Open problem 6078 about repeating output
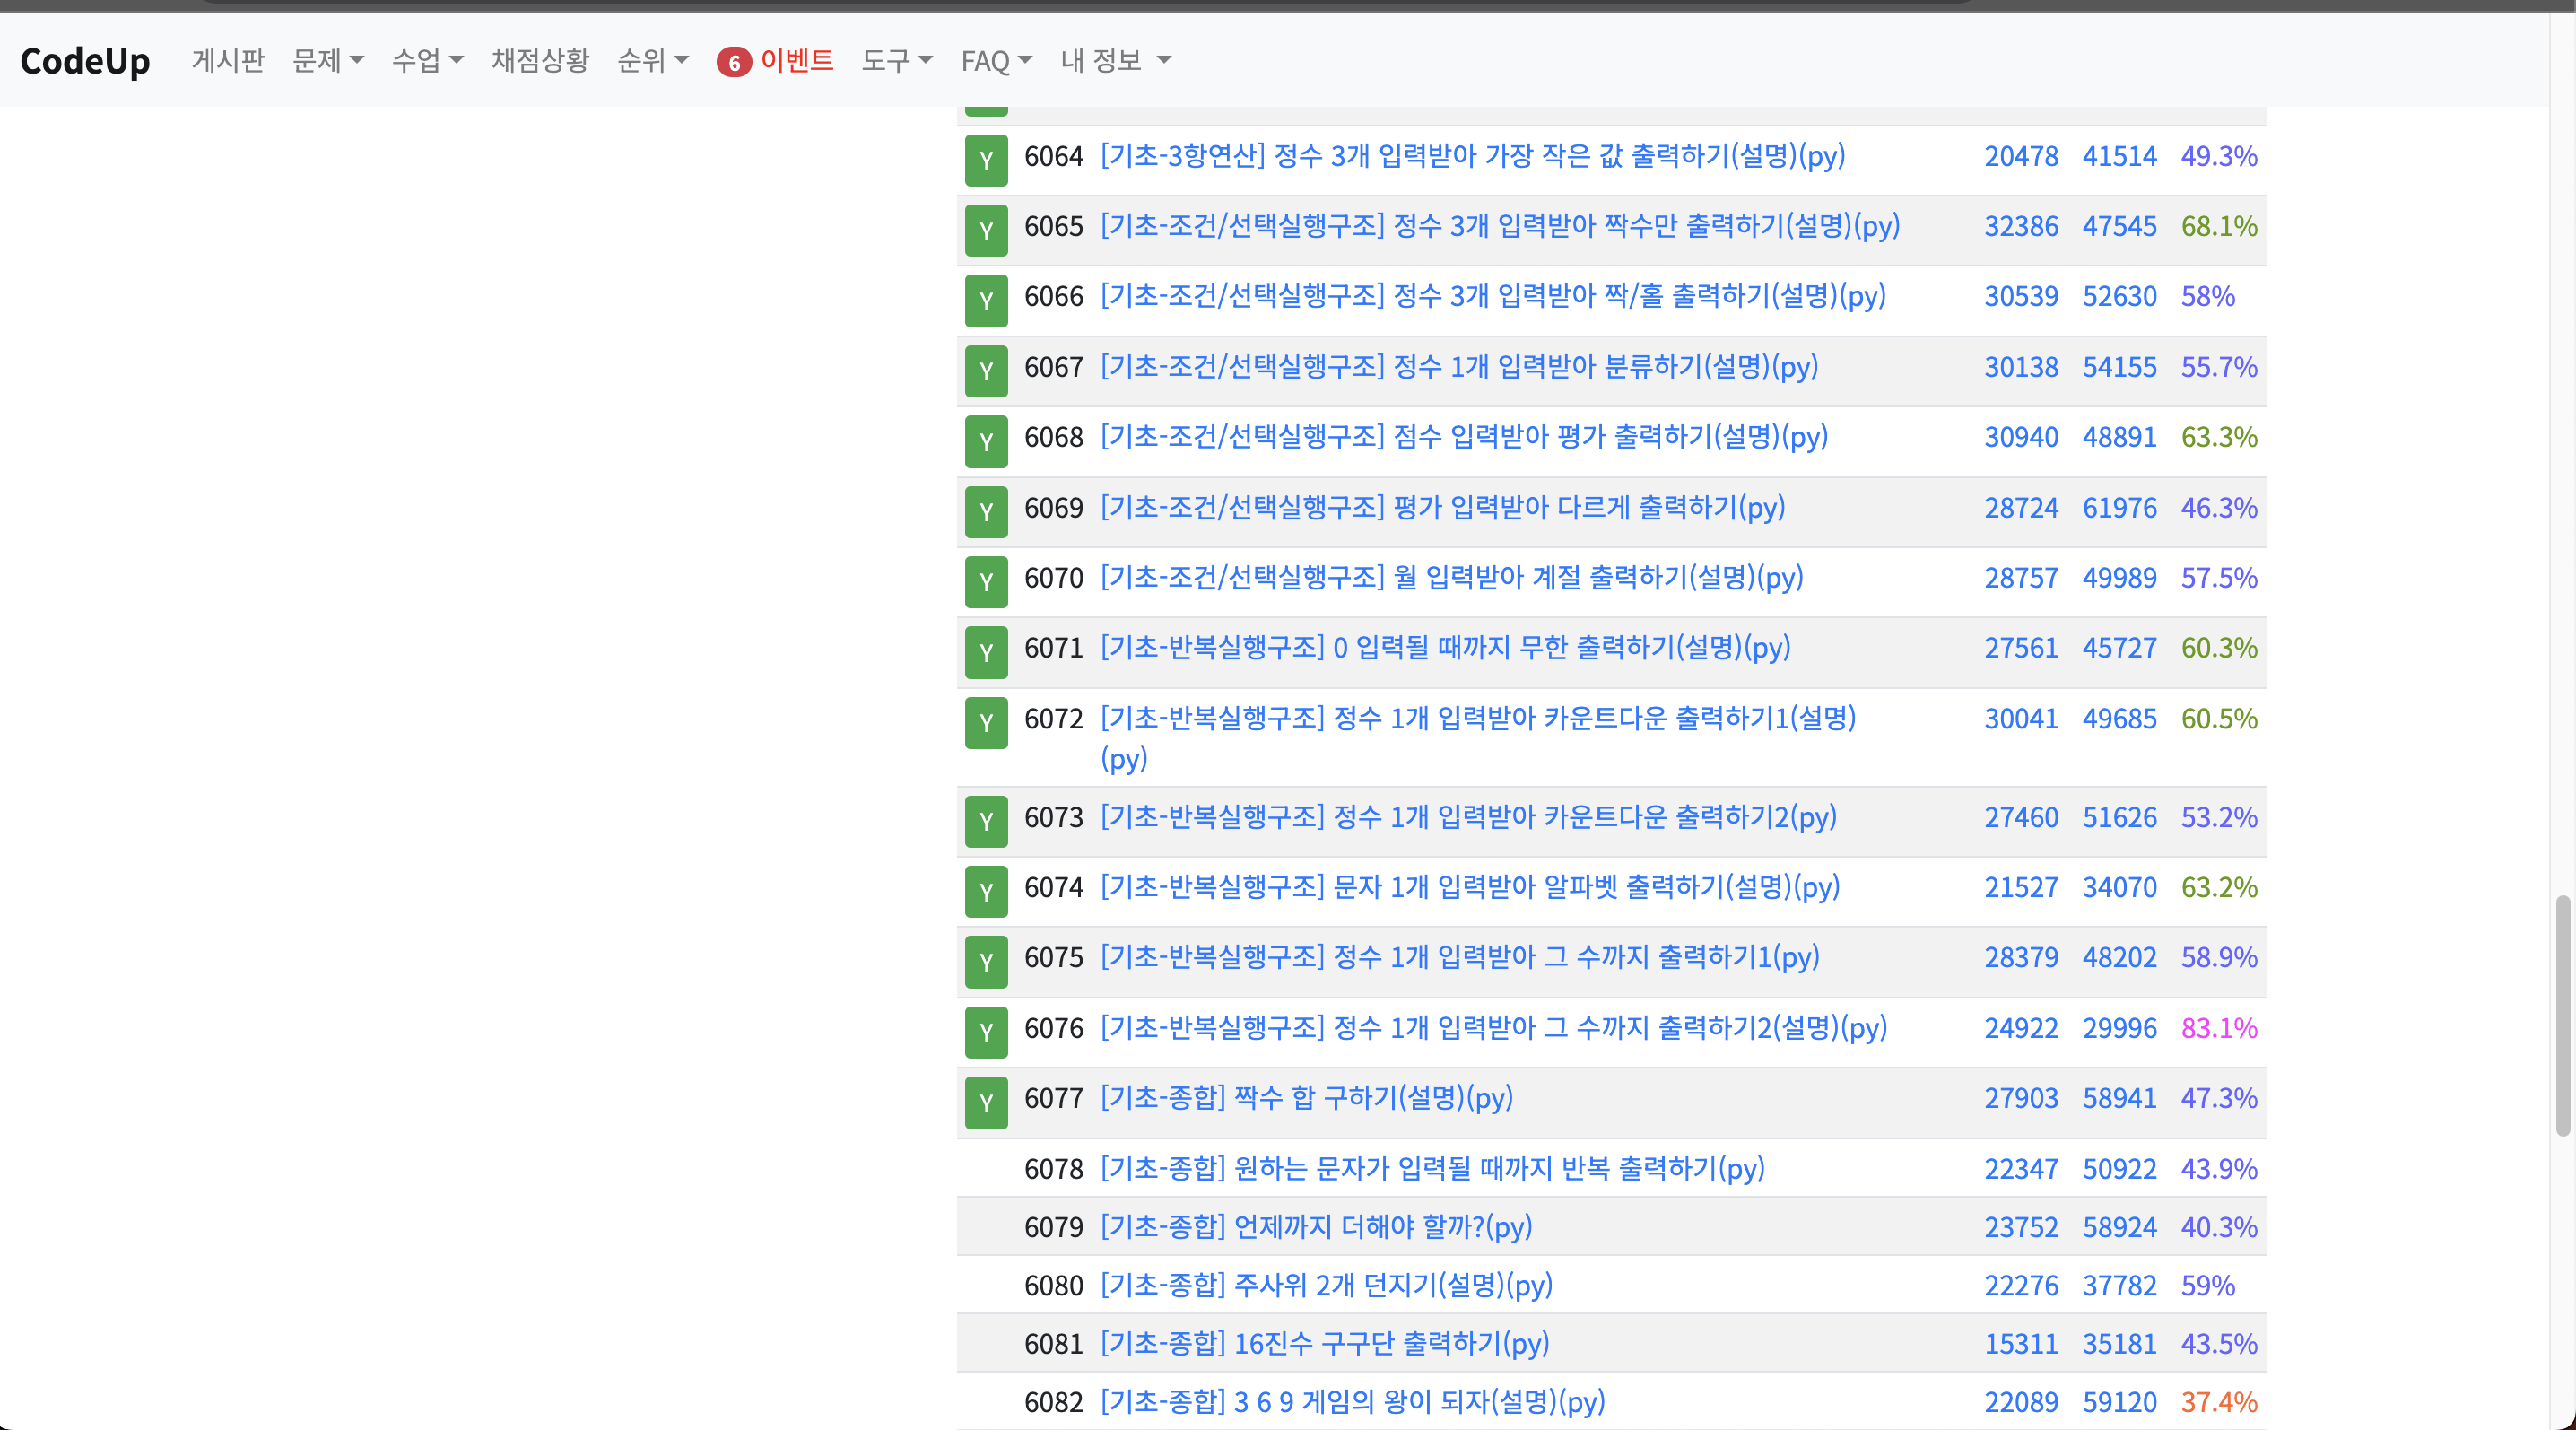This screenshot has width=2576, height=1430. click(x=1430, y=1169)
